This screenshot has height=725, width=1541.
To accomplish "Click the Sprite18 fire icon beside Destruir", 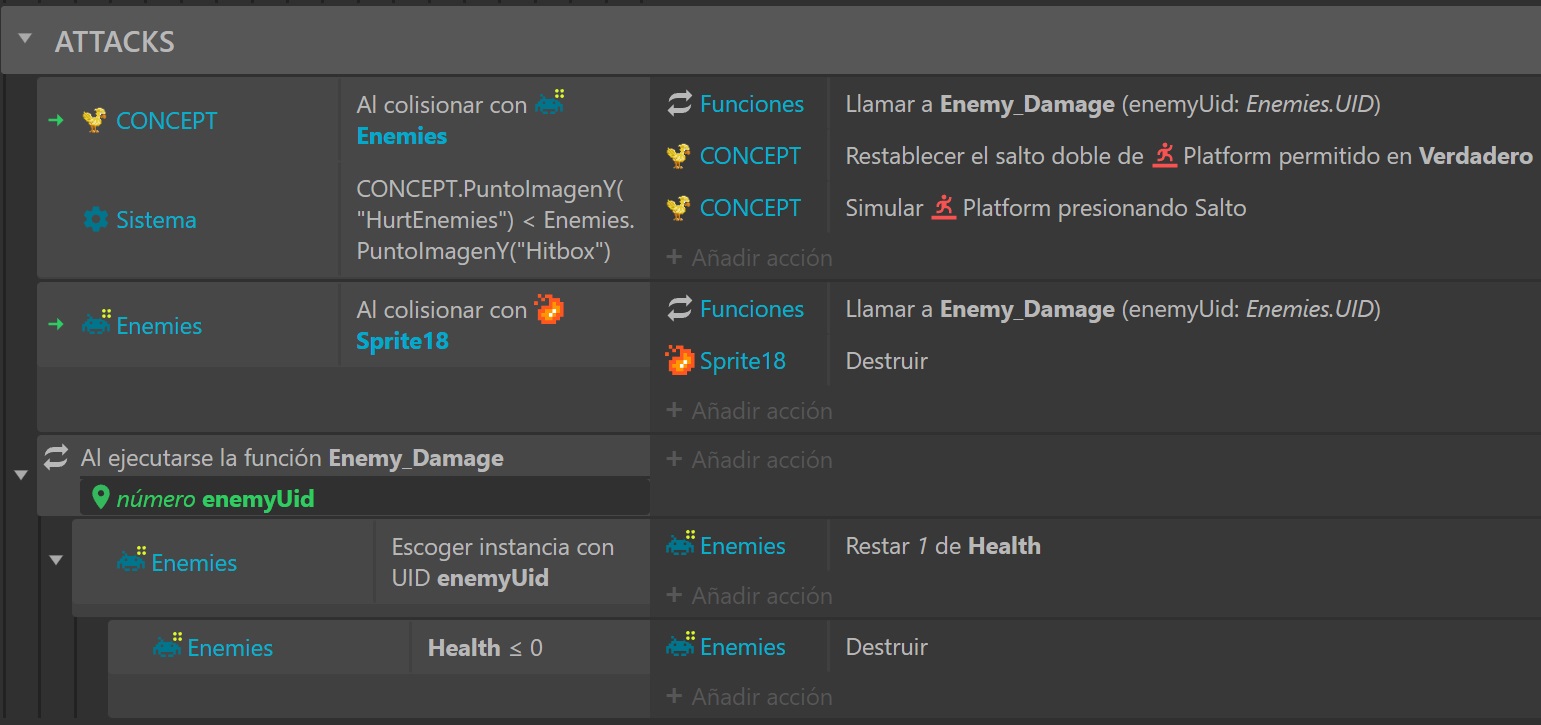I will (x=680, y=361).
